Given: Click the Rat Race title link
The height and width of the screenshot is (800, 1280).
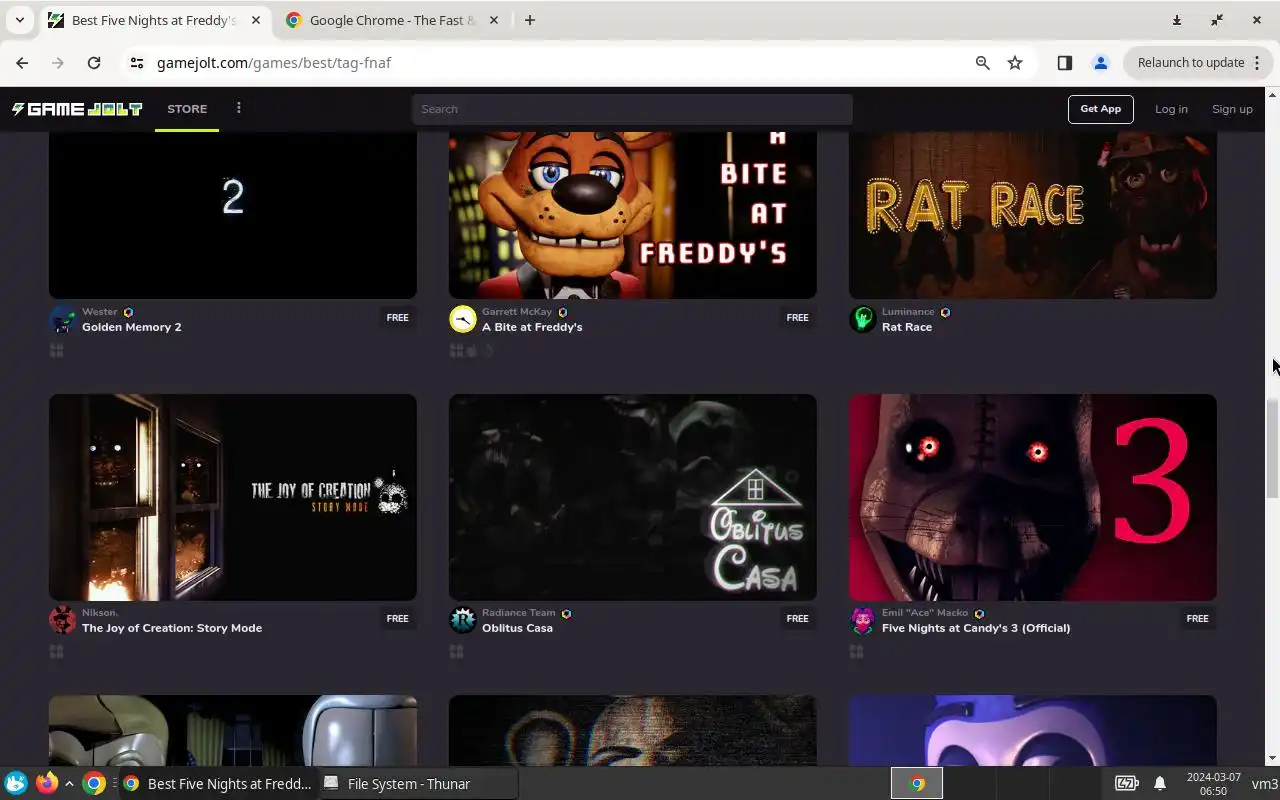Looking at the screenshot, I should tap(907, 327).
